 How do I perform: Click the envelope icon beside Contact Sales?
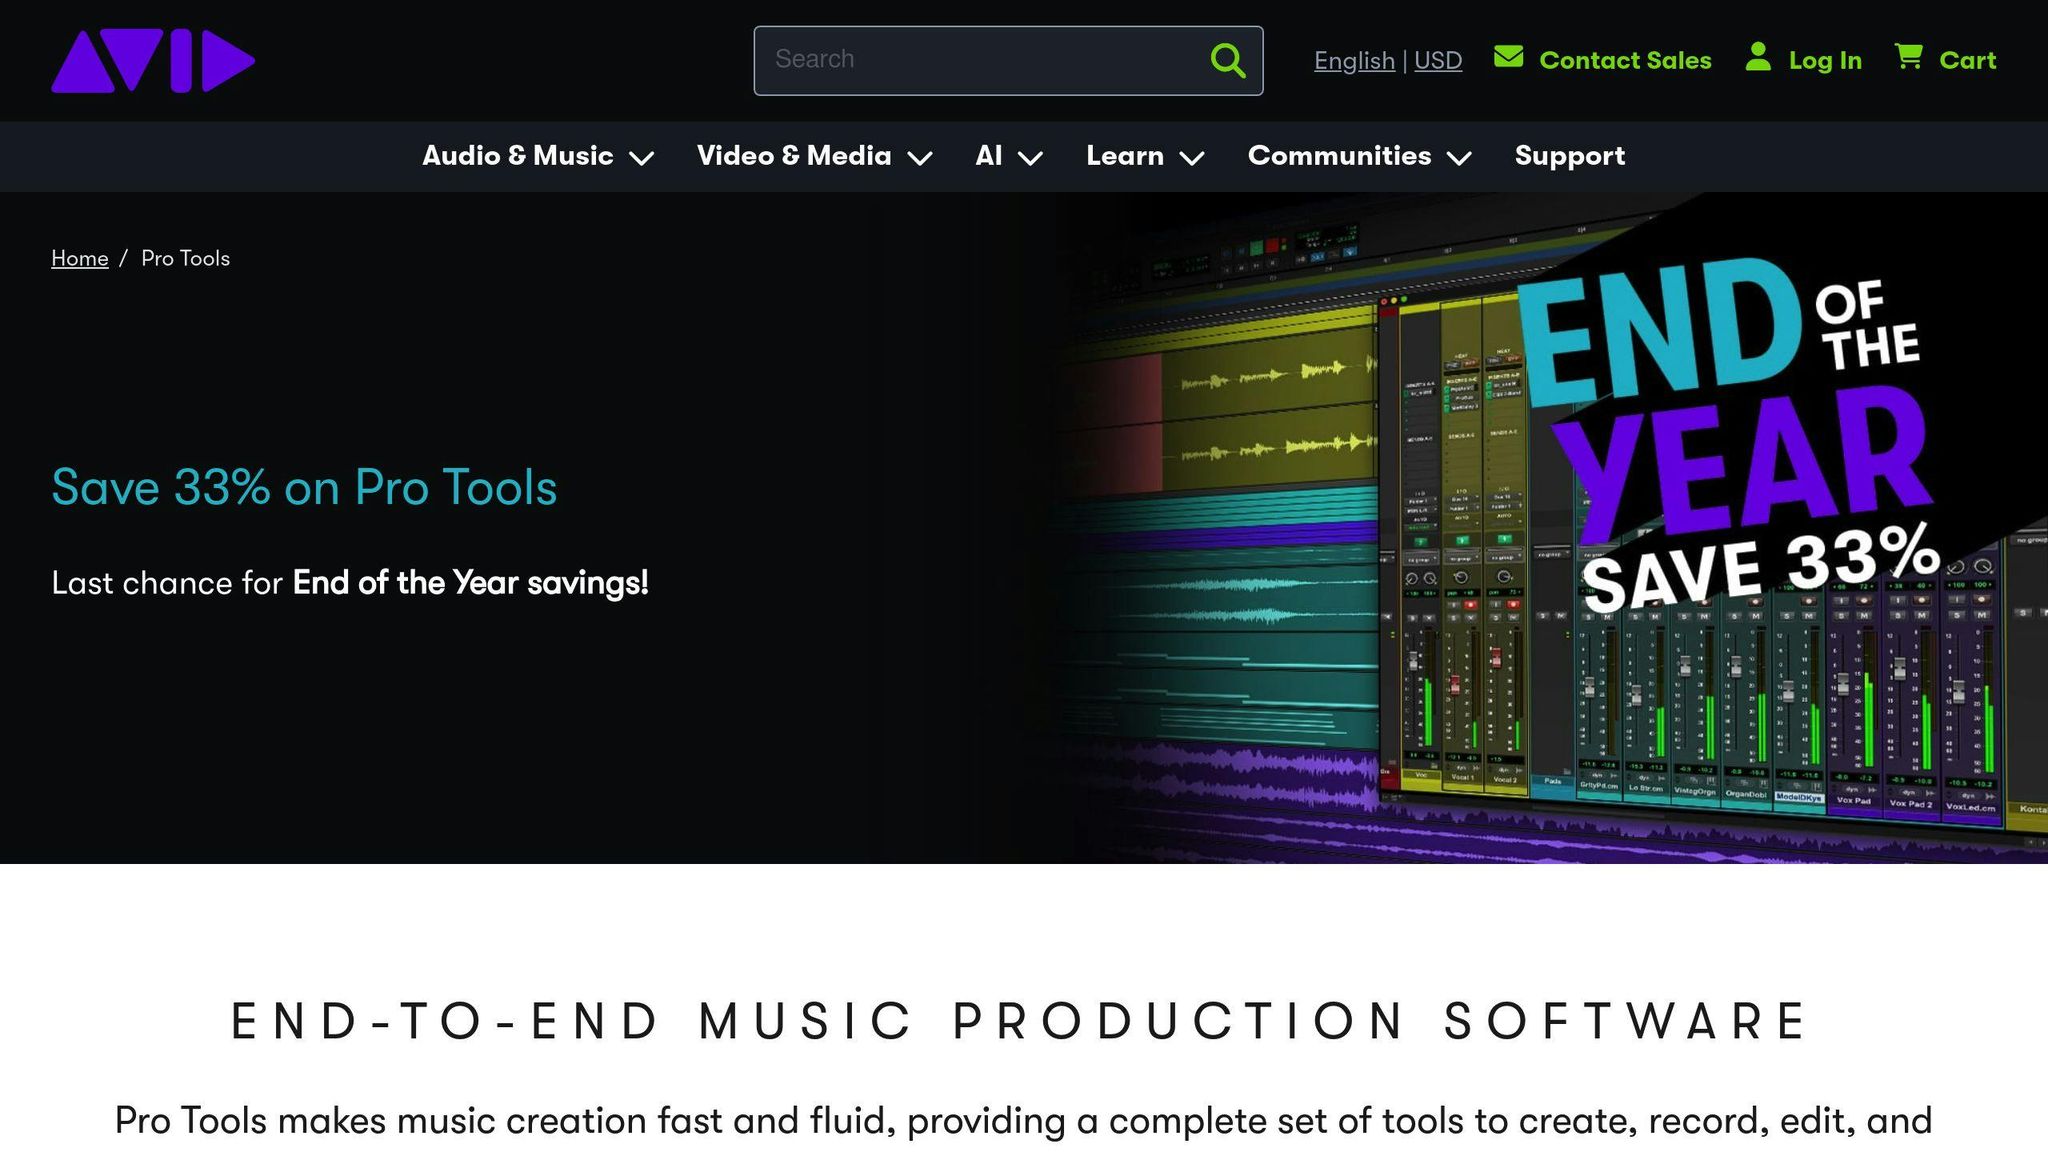1510,58
